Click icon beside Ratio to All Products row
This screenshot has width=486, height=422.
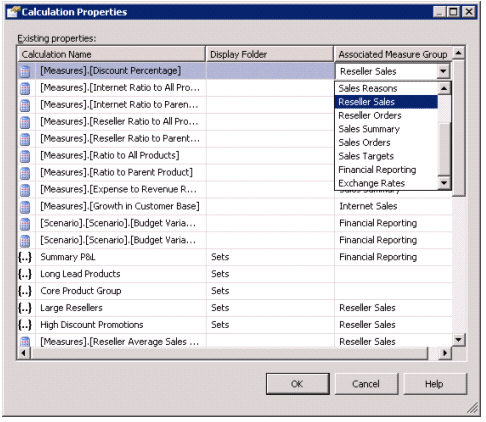(25, 156)
